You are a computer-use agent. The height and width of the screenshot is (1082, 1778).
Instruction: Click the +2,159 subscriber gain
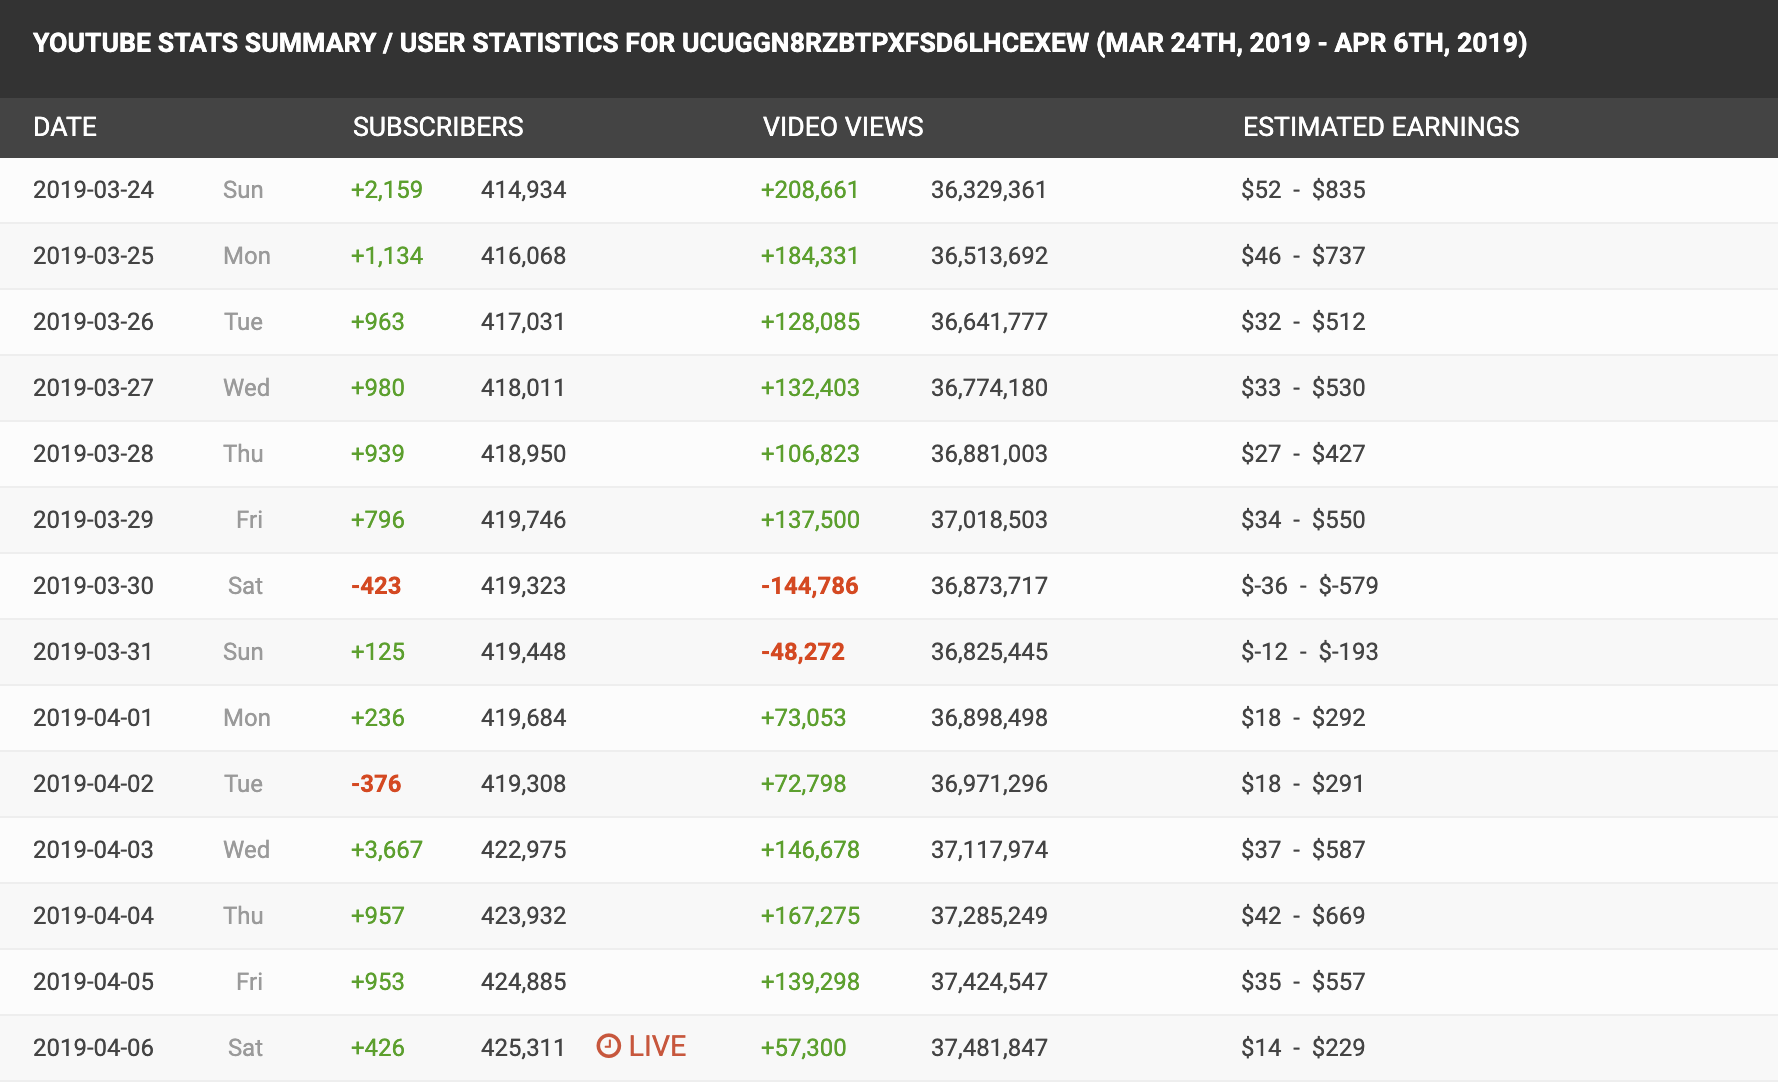pos(386,190)
